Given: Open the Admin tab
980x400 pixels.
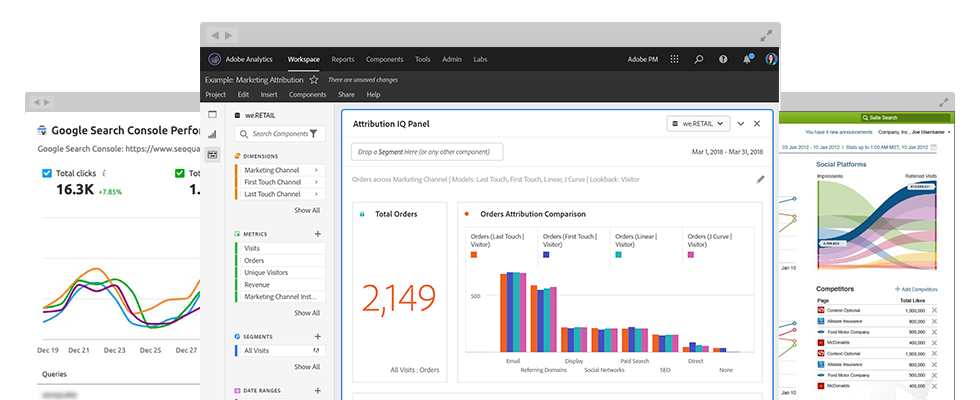Looking at the screenshot, I should point(452,59).
